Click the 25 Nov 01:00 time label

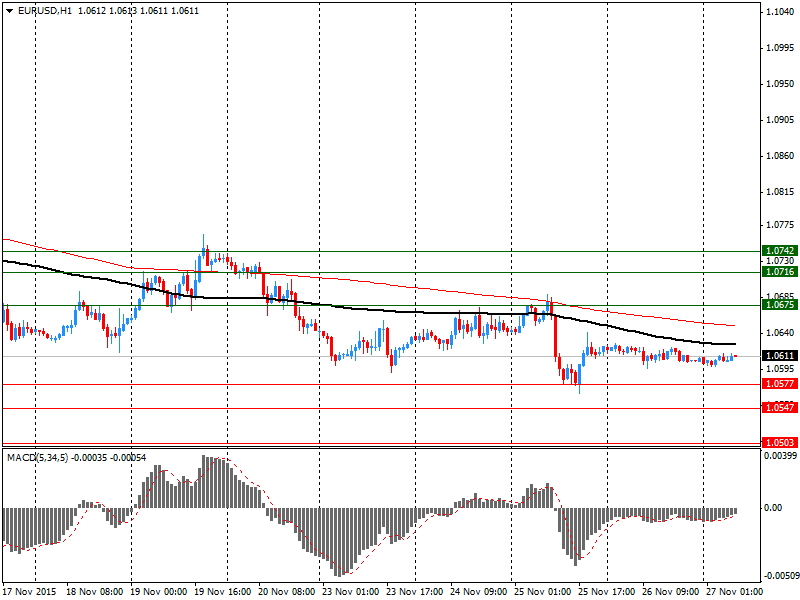[x=542, y=592]
